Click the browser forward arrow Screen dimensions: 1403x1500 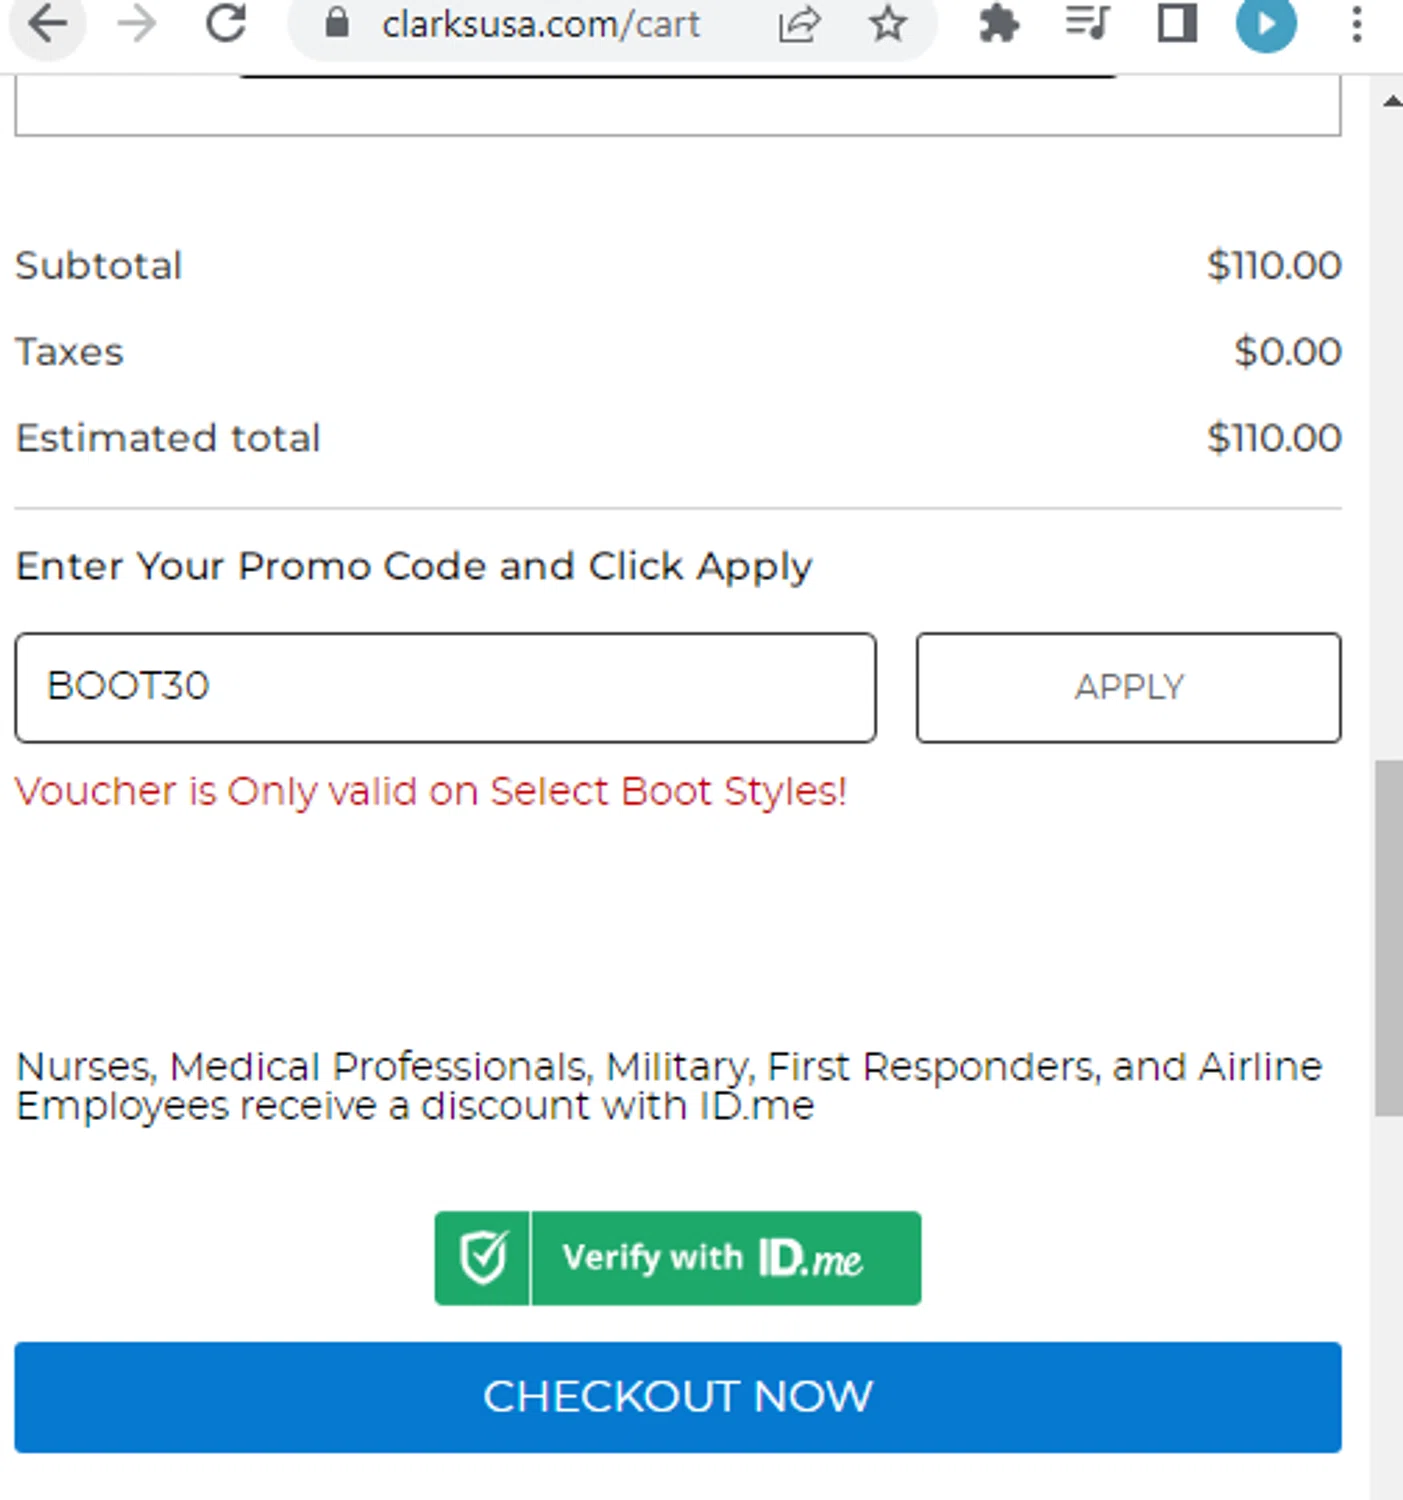coord(137,23)
